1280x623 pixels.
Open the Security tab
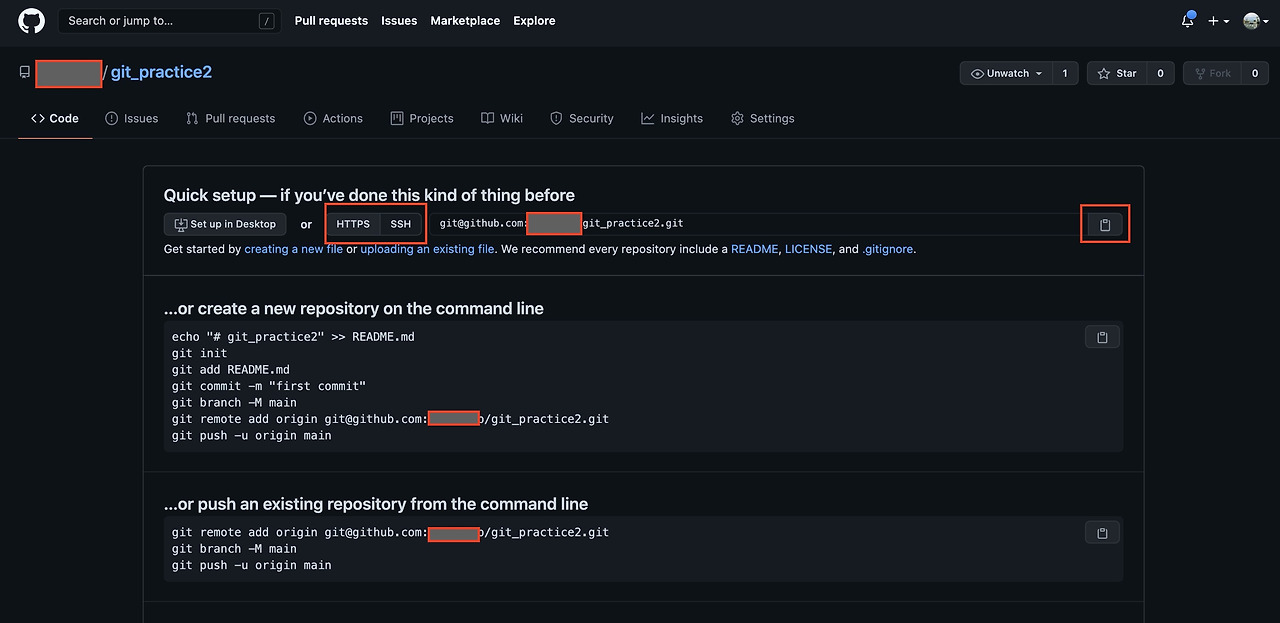point(582,118)
